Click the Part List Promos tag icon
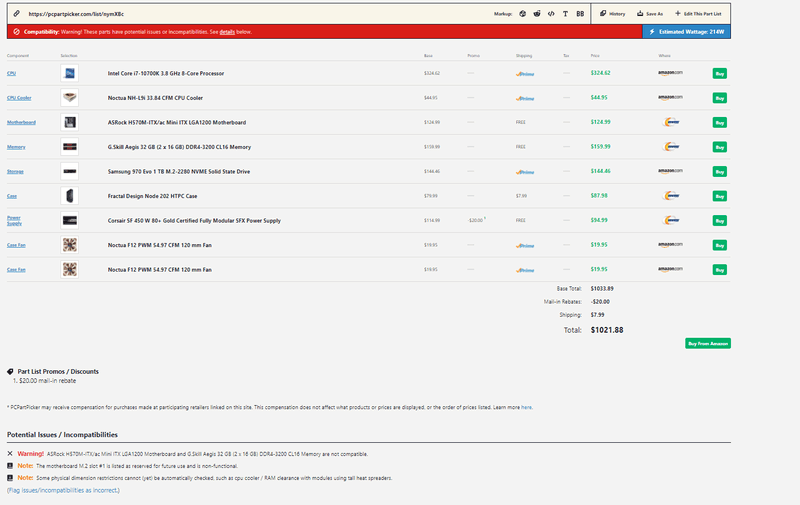Viewport: 800px width, 505px height. coord(10,371)
